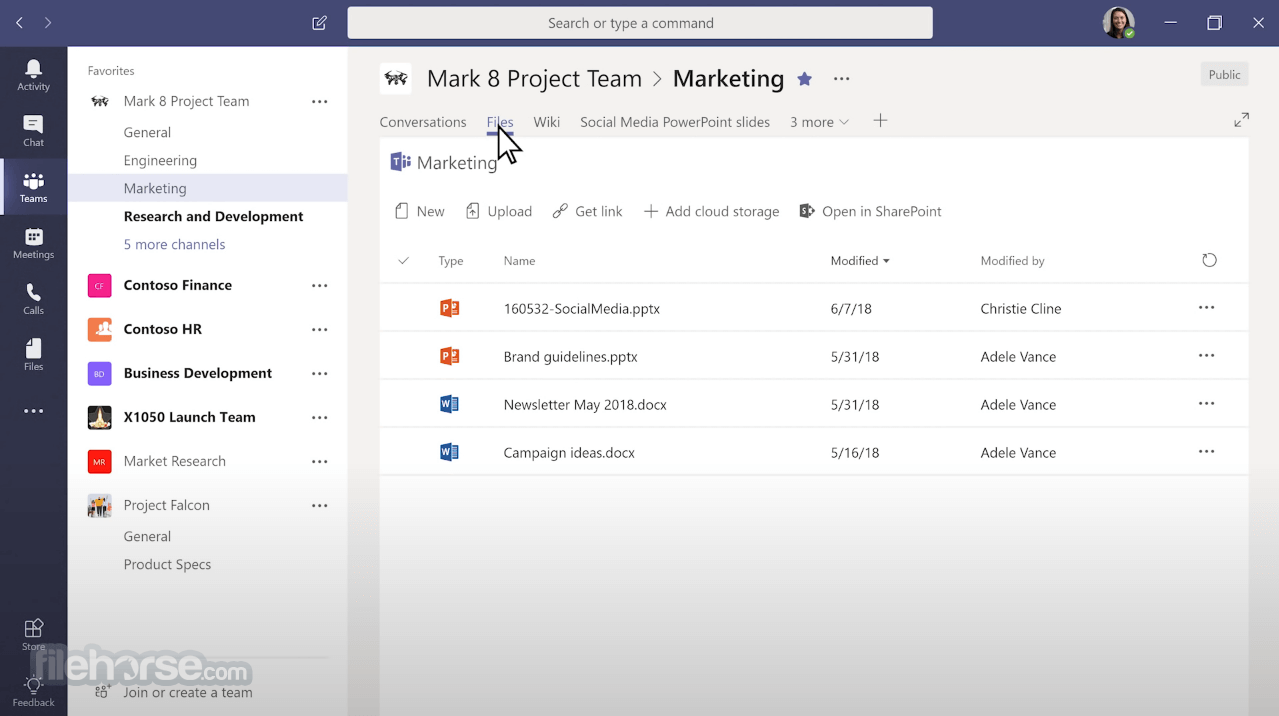Select the Teams icon in sidebar
Screen dimensions: 1279x716
tap(33, 187)
